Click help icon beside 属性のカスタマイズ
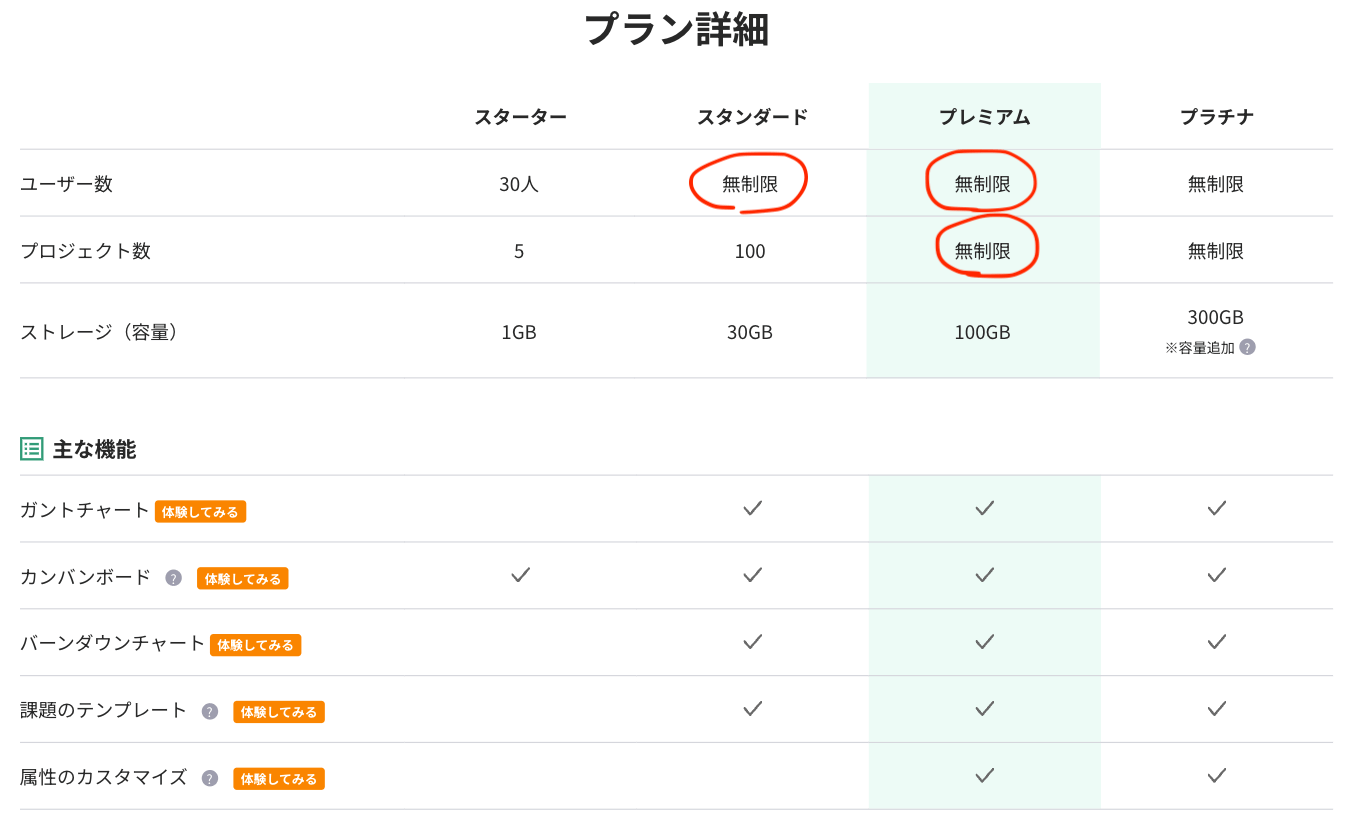 pos(210,778)
